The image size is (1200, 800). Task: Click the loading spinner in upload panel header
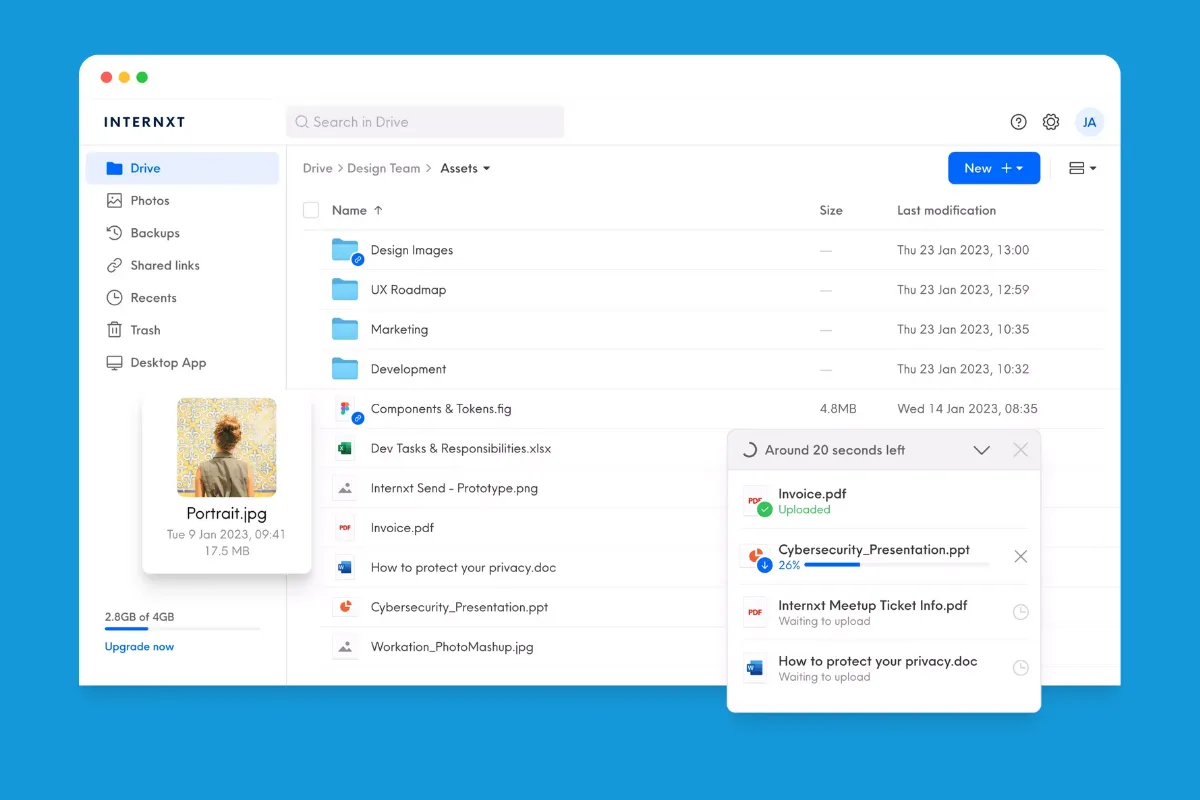coord(749,450)
